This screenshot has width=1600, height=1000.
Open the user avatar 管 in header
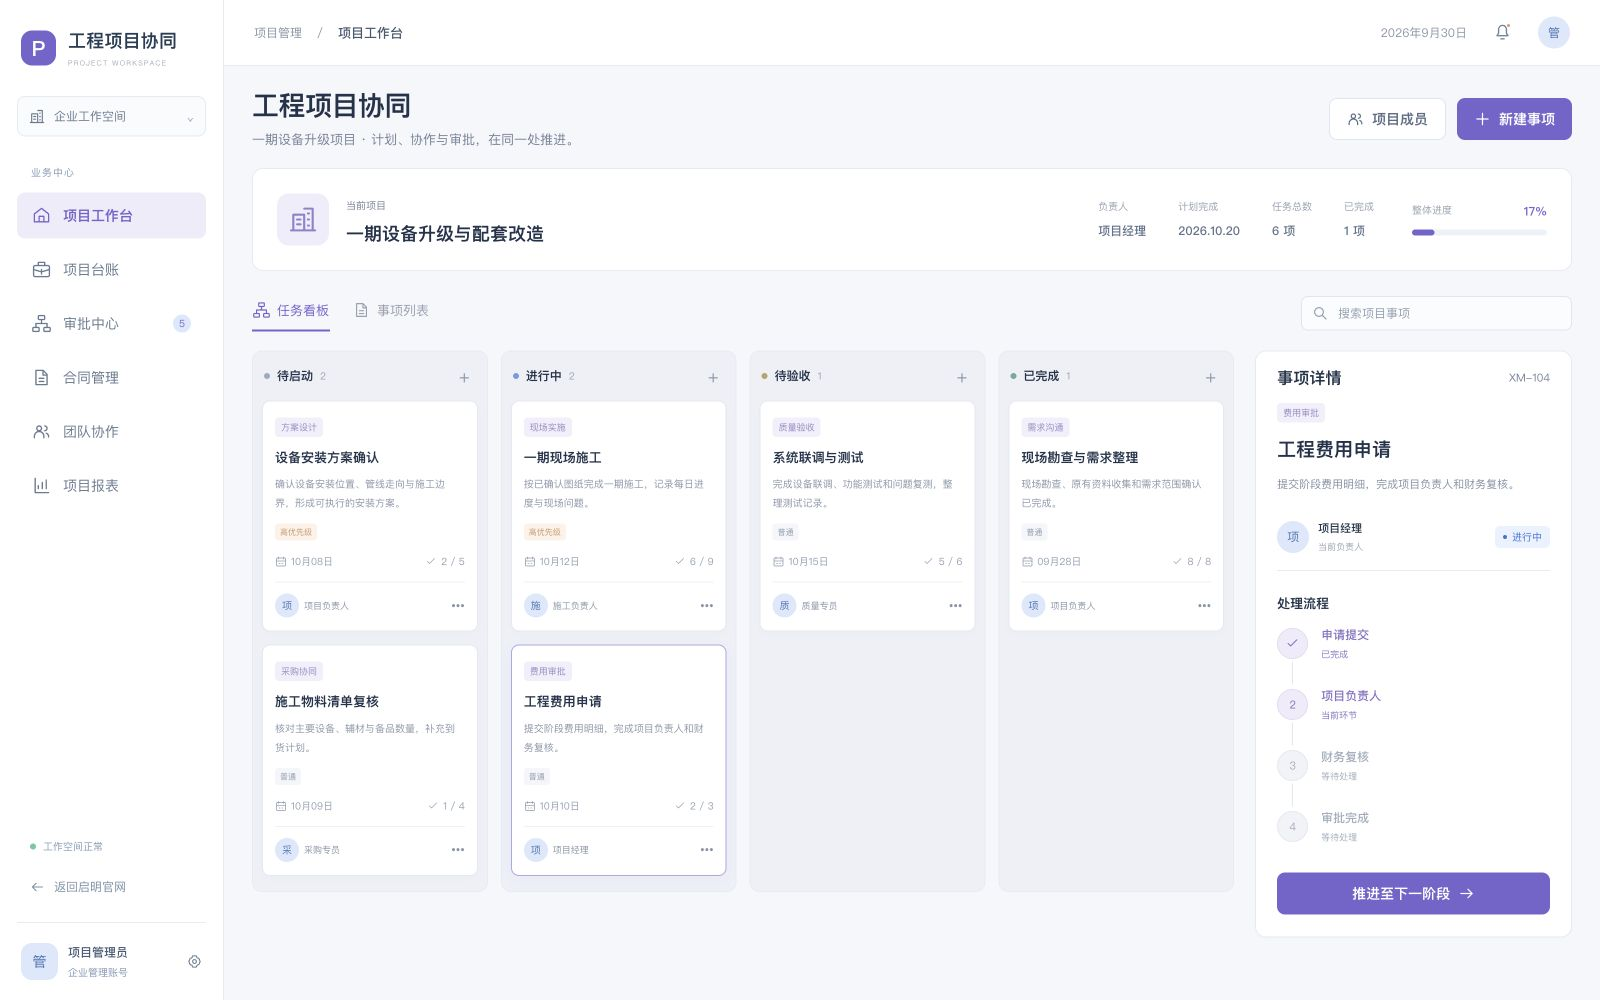(1553, 32)
